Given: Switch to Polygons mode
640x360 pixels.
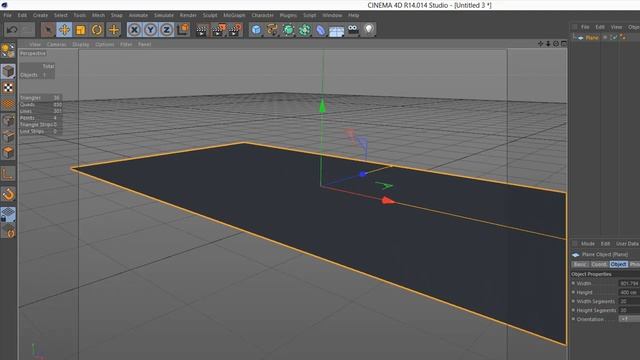Looking at the screenshot, I should point(8,153).
